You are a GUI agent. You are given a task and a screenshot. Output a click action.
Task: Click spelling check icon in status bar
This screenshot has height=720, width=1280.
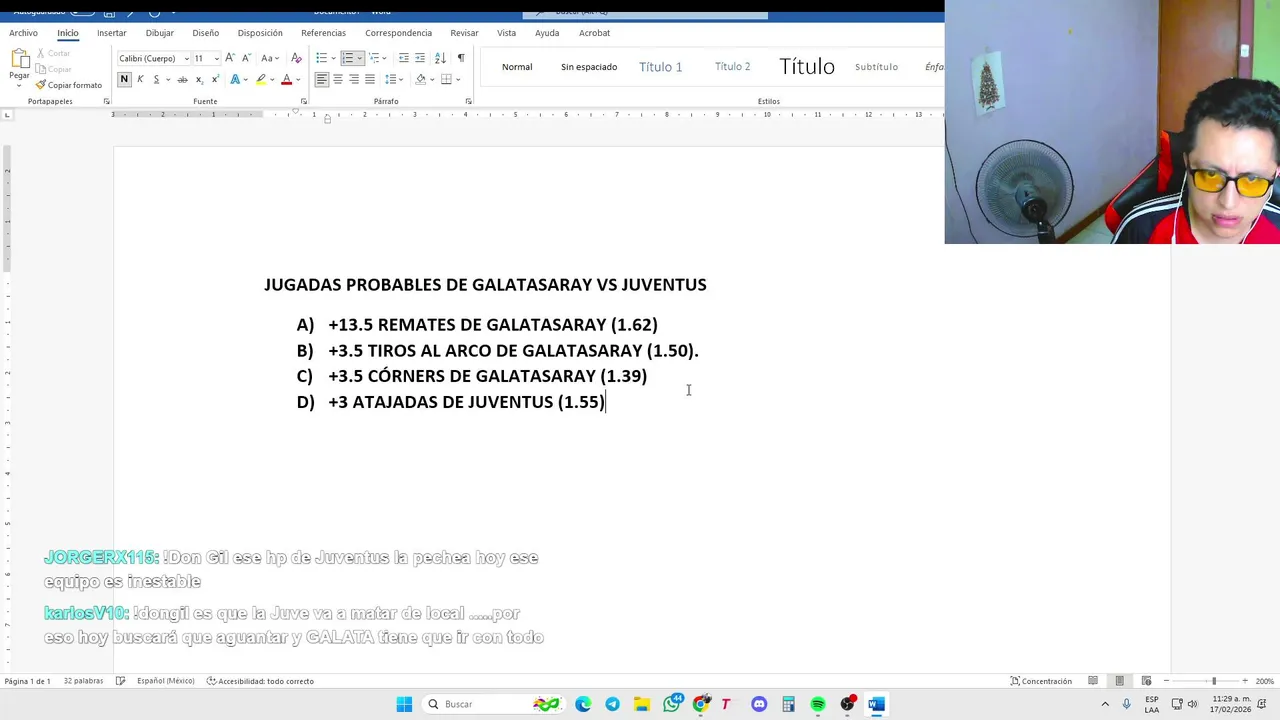point(120,681)
